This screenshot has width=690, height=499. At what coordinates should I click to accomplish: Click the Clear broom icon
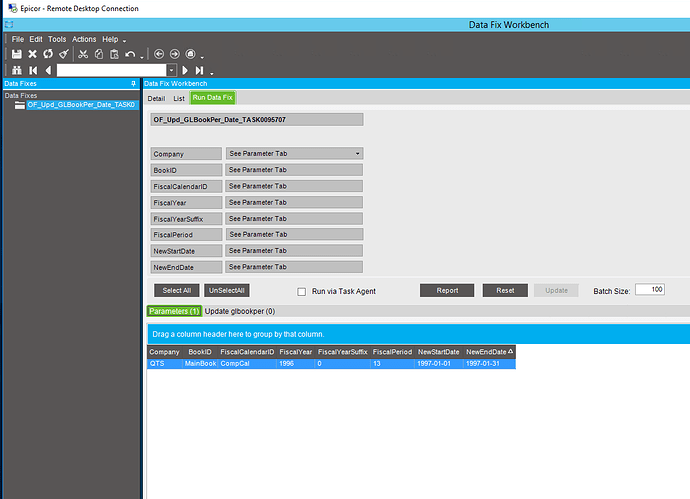[64, 54]
